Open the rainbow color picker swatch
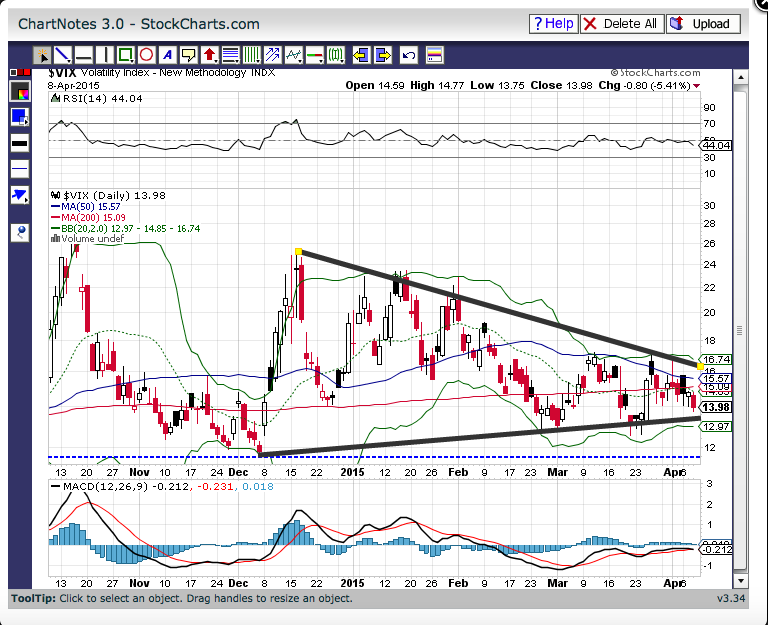This screenshot has height=625, width=768. (x=20, y=91)
